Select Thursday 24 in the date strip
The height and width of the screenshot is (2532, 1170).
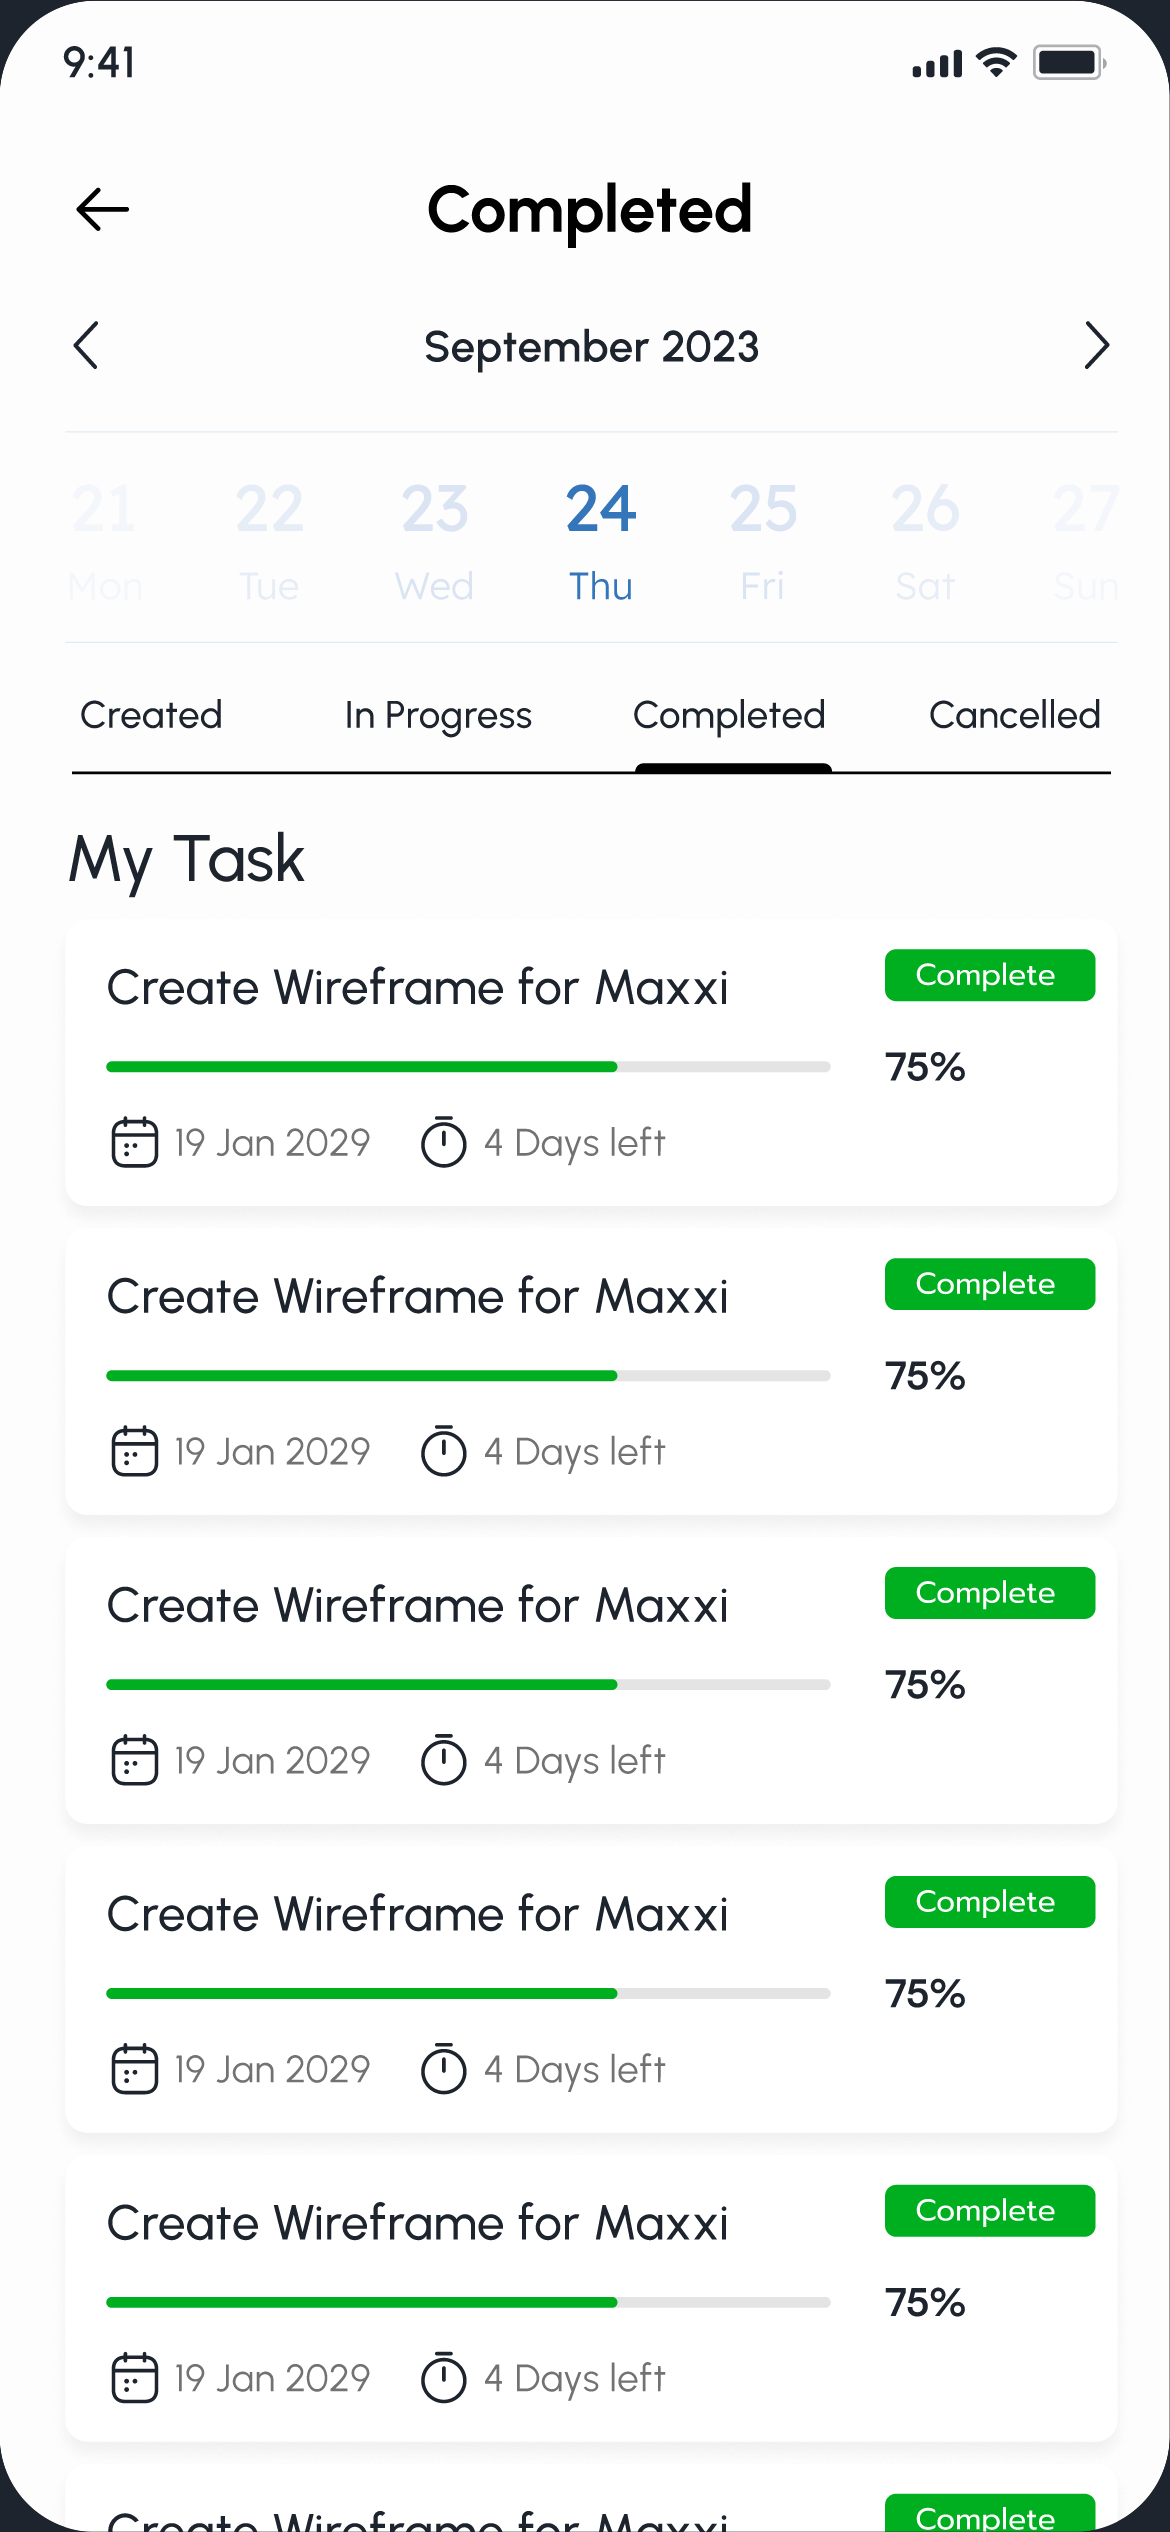click(600, 540)
